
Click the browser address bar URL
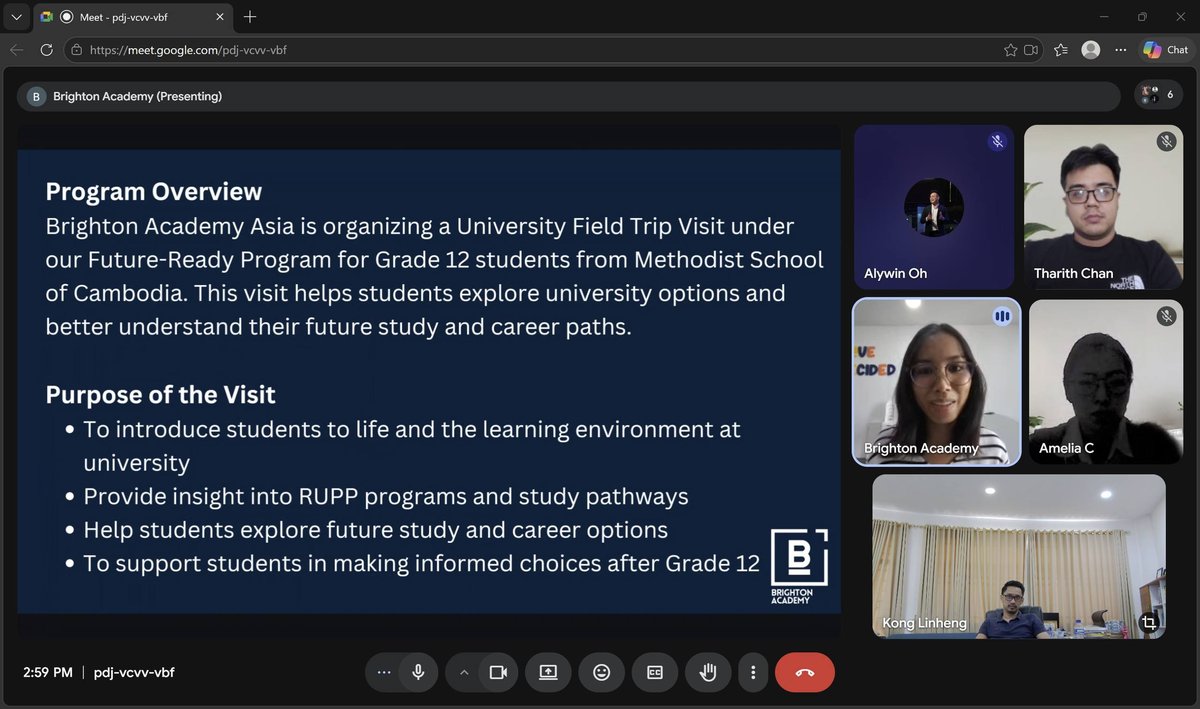[x=188, y=49]
